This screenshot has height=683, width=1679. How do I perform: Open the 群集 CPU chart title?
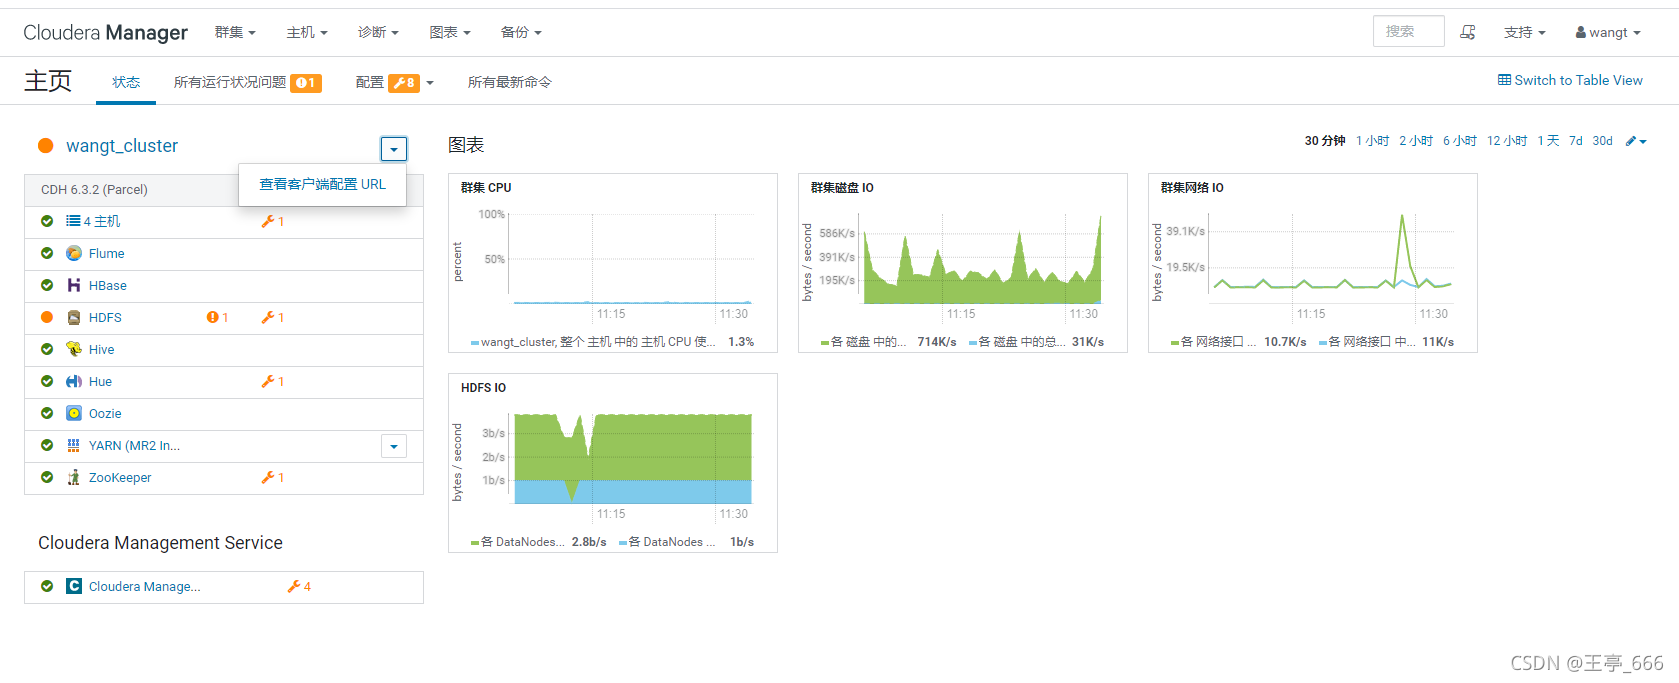[x=486, y=187]
